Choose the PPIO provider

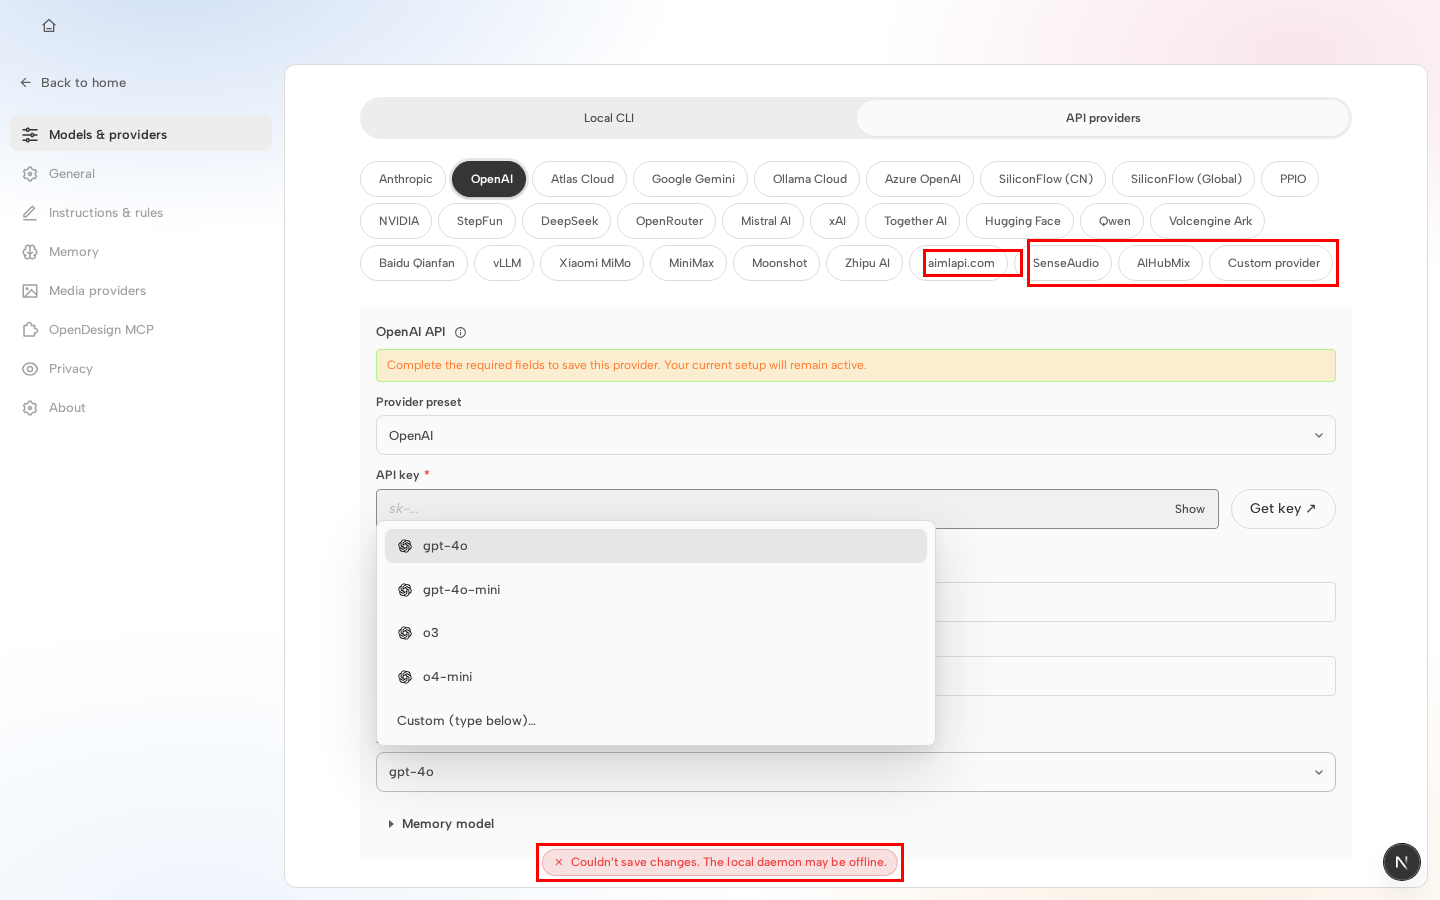click(x=1291, y=179)
